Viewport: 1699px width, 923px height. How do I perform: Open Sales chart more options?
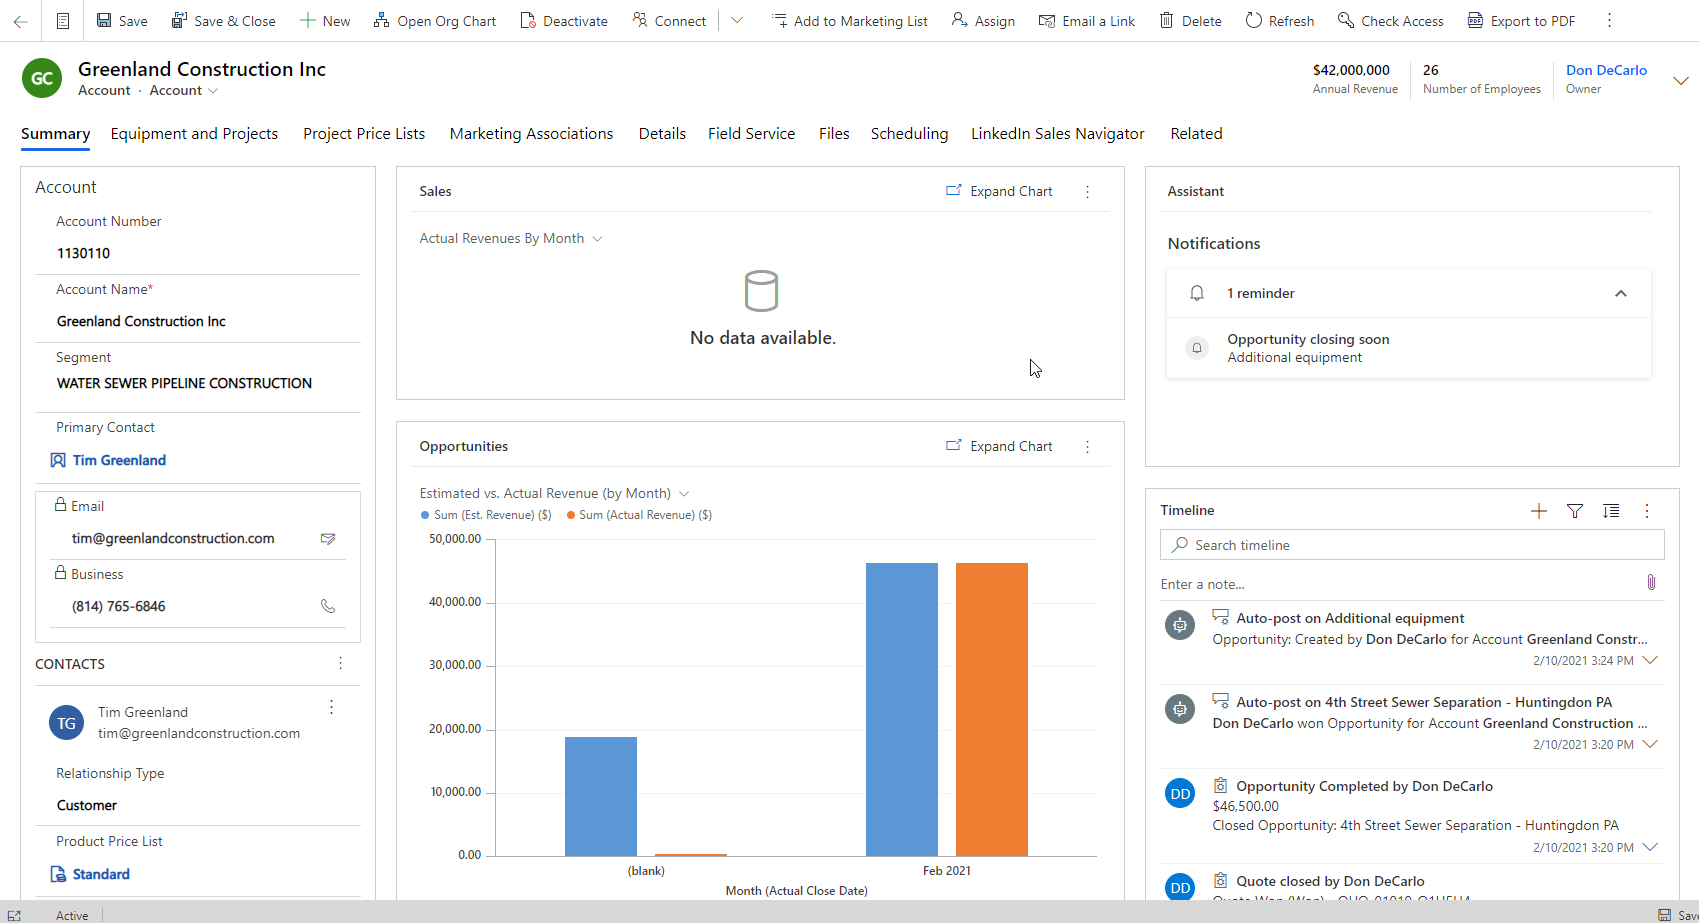pyautogui.click(x=1088, y=191)
